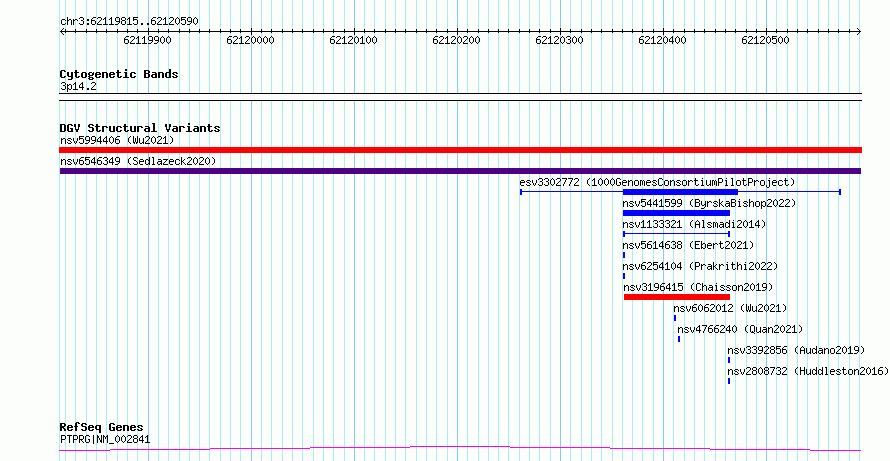This screenshot has width=890, height=461.
Task: Click the magenta PTPRG gene line
Action: click(x=460, y=449)
